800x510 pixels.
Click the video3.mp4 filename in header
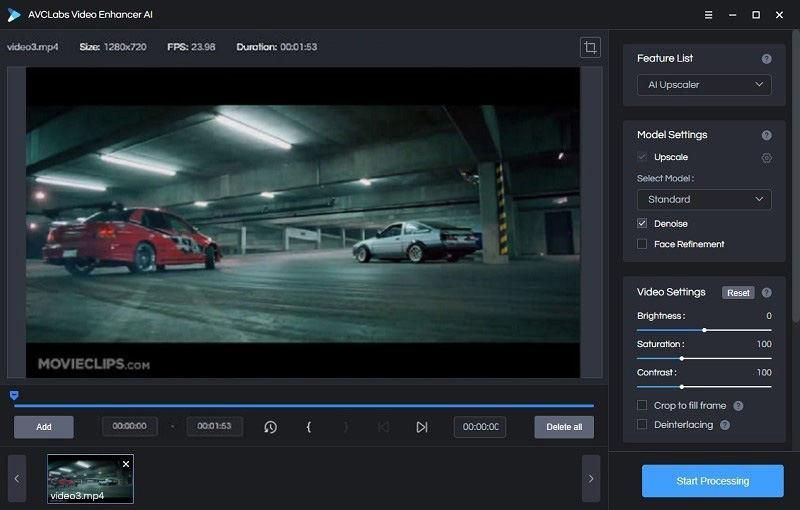point(33,47)
